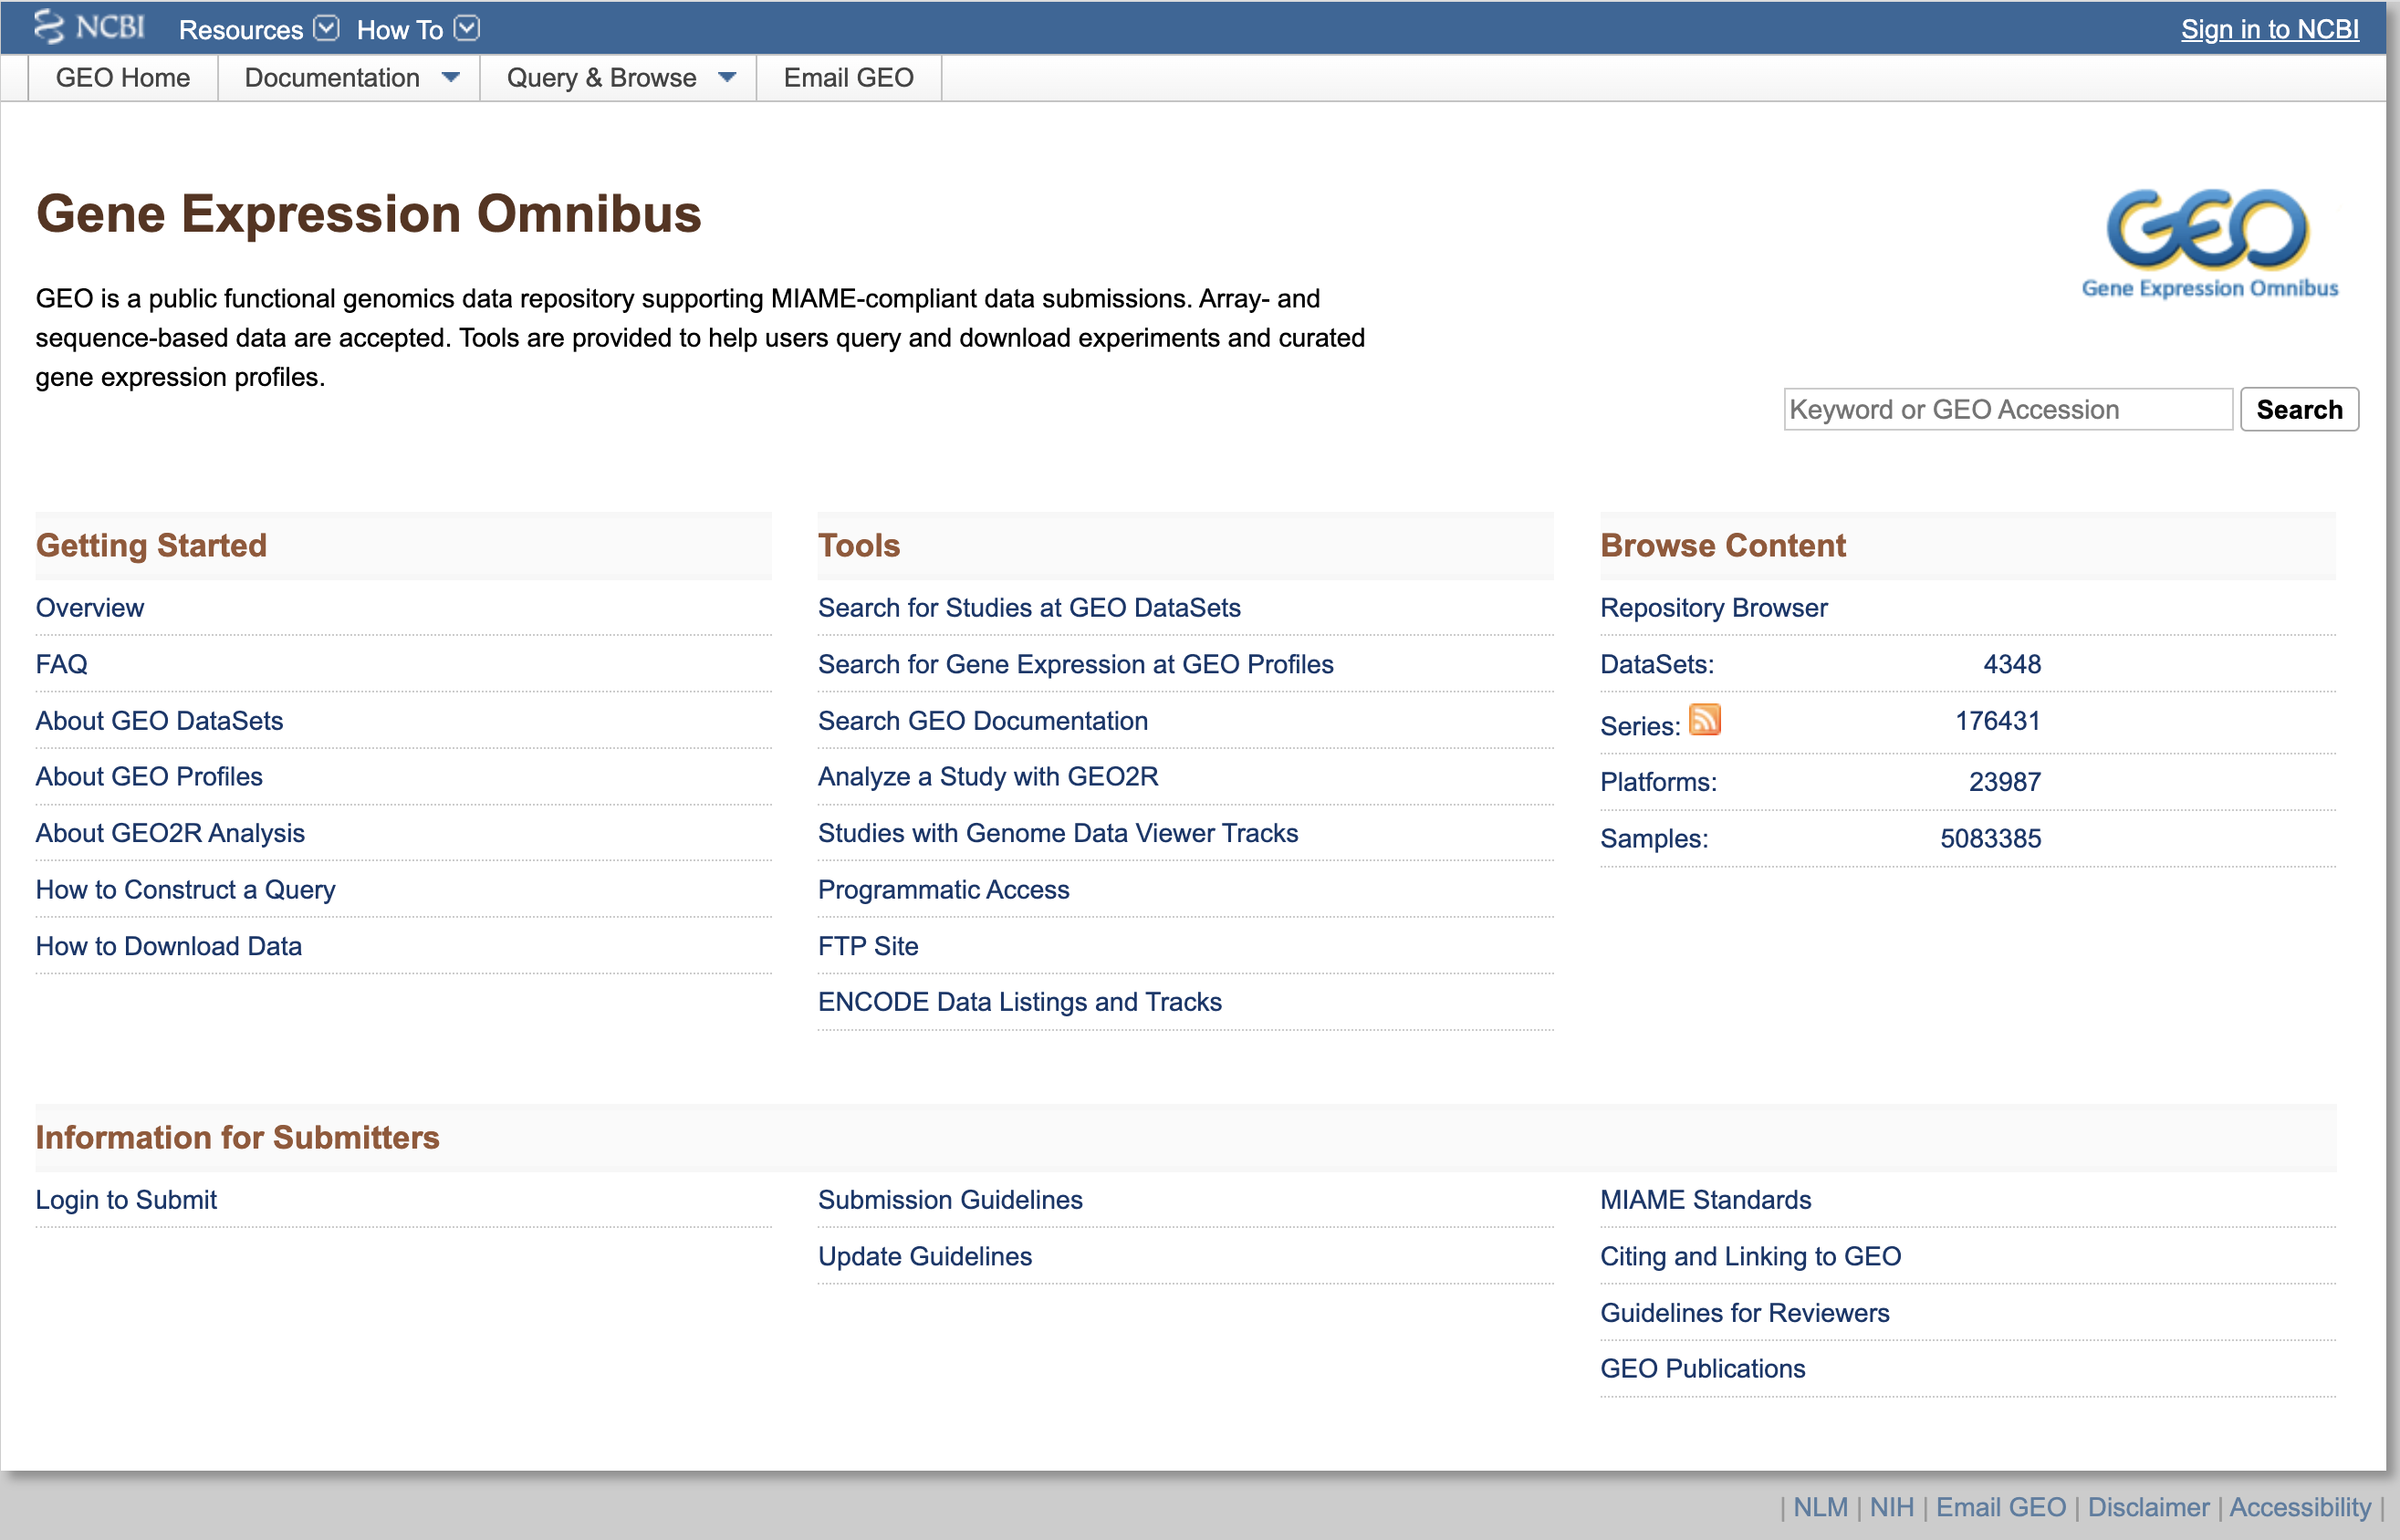Open the FAQ page

[x=61, y=664]
